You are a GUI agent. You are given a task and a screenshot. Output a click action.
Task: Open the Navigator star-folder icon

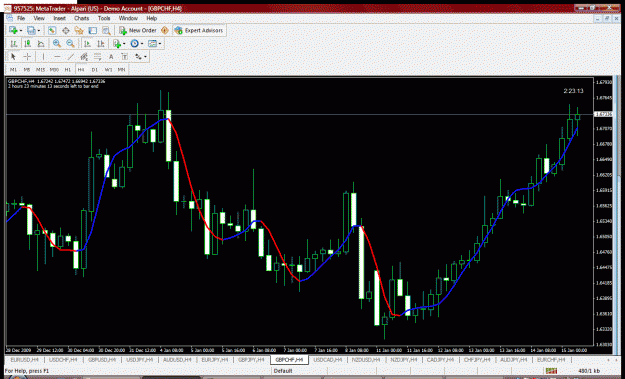[x=79, y=30]
